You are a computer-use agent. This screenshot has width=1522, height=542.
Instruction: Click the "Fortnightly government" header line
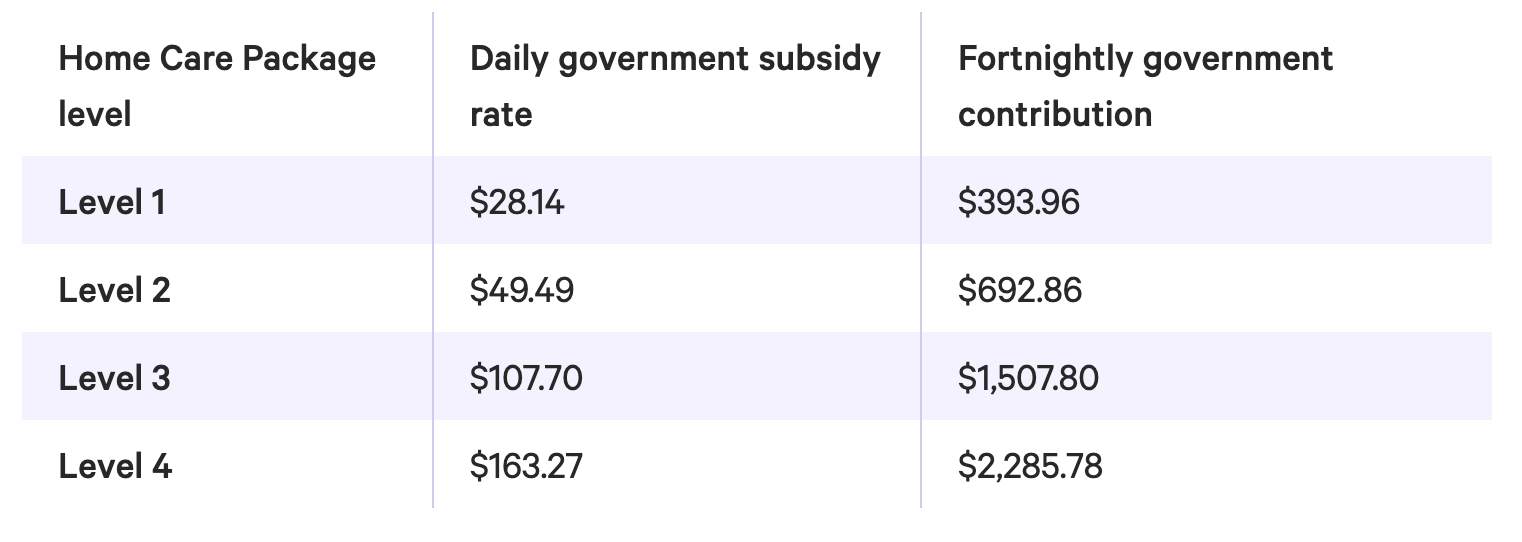coord(1145,59)
